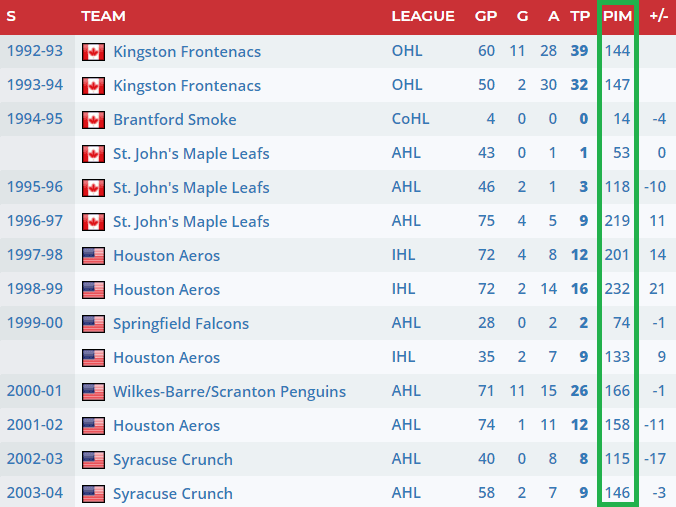Click the 2000-01 season link

(35, 392)
